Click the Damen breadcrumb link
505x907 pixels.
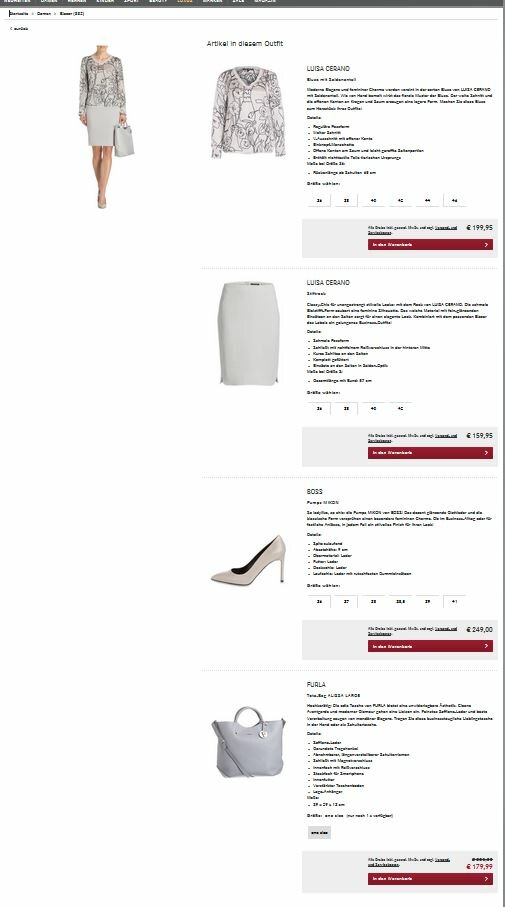coord(44,13)
